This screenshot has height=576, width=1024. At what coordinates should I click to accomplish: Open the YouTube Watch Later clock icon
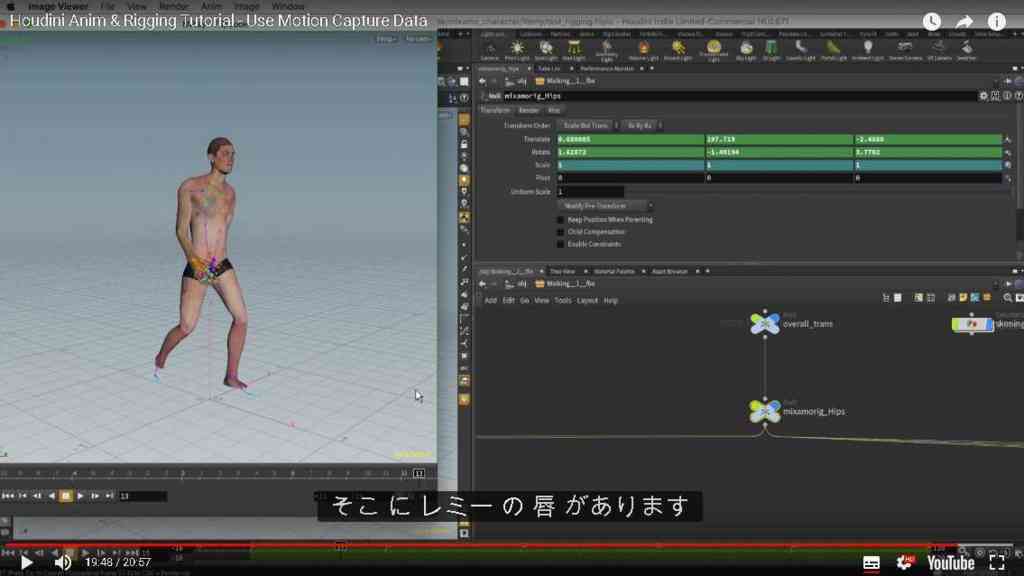[x=931, y=22]
